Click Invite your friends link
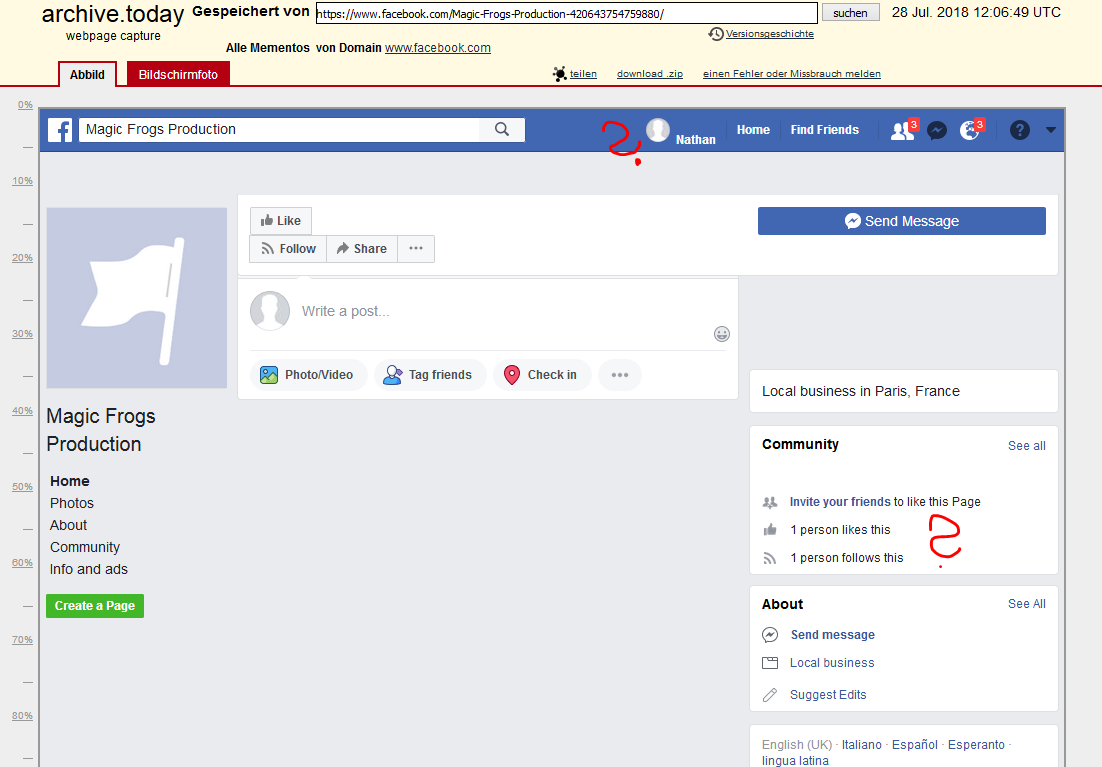Screen dimensions: 1102x767 840,502
